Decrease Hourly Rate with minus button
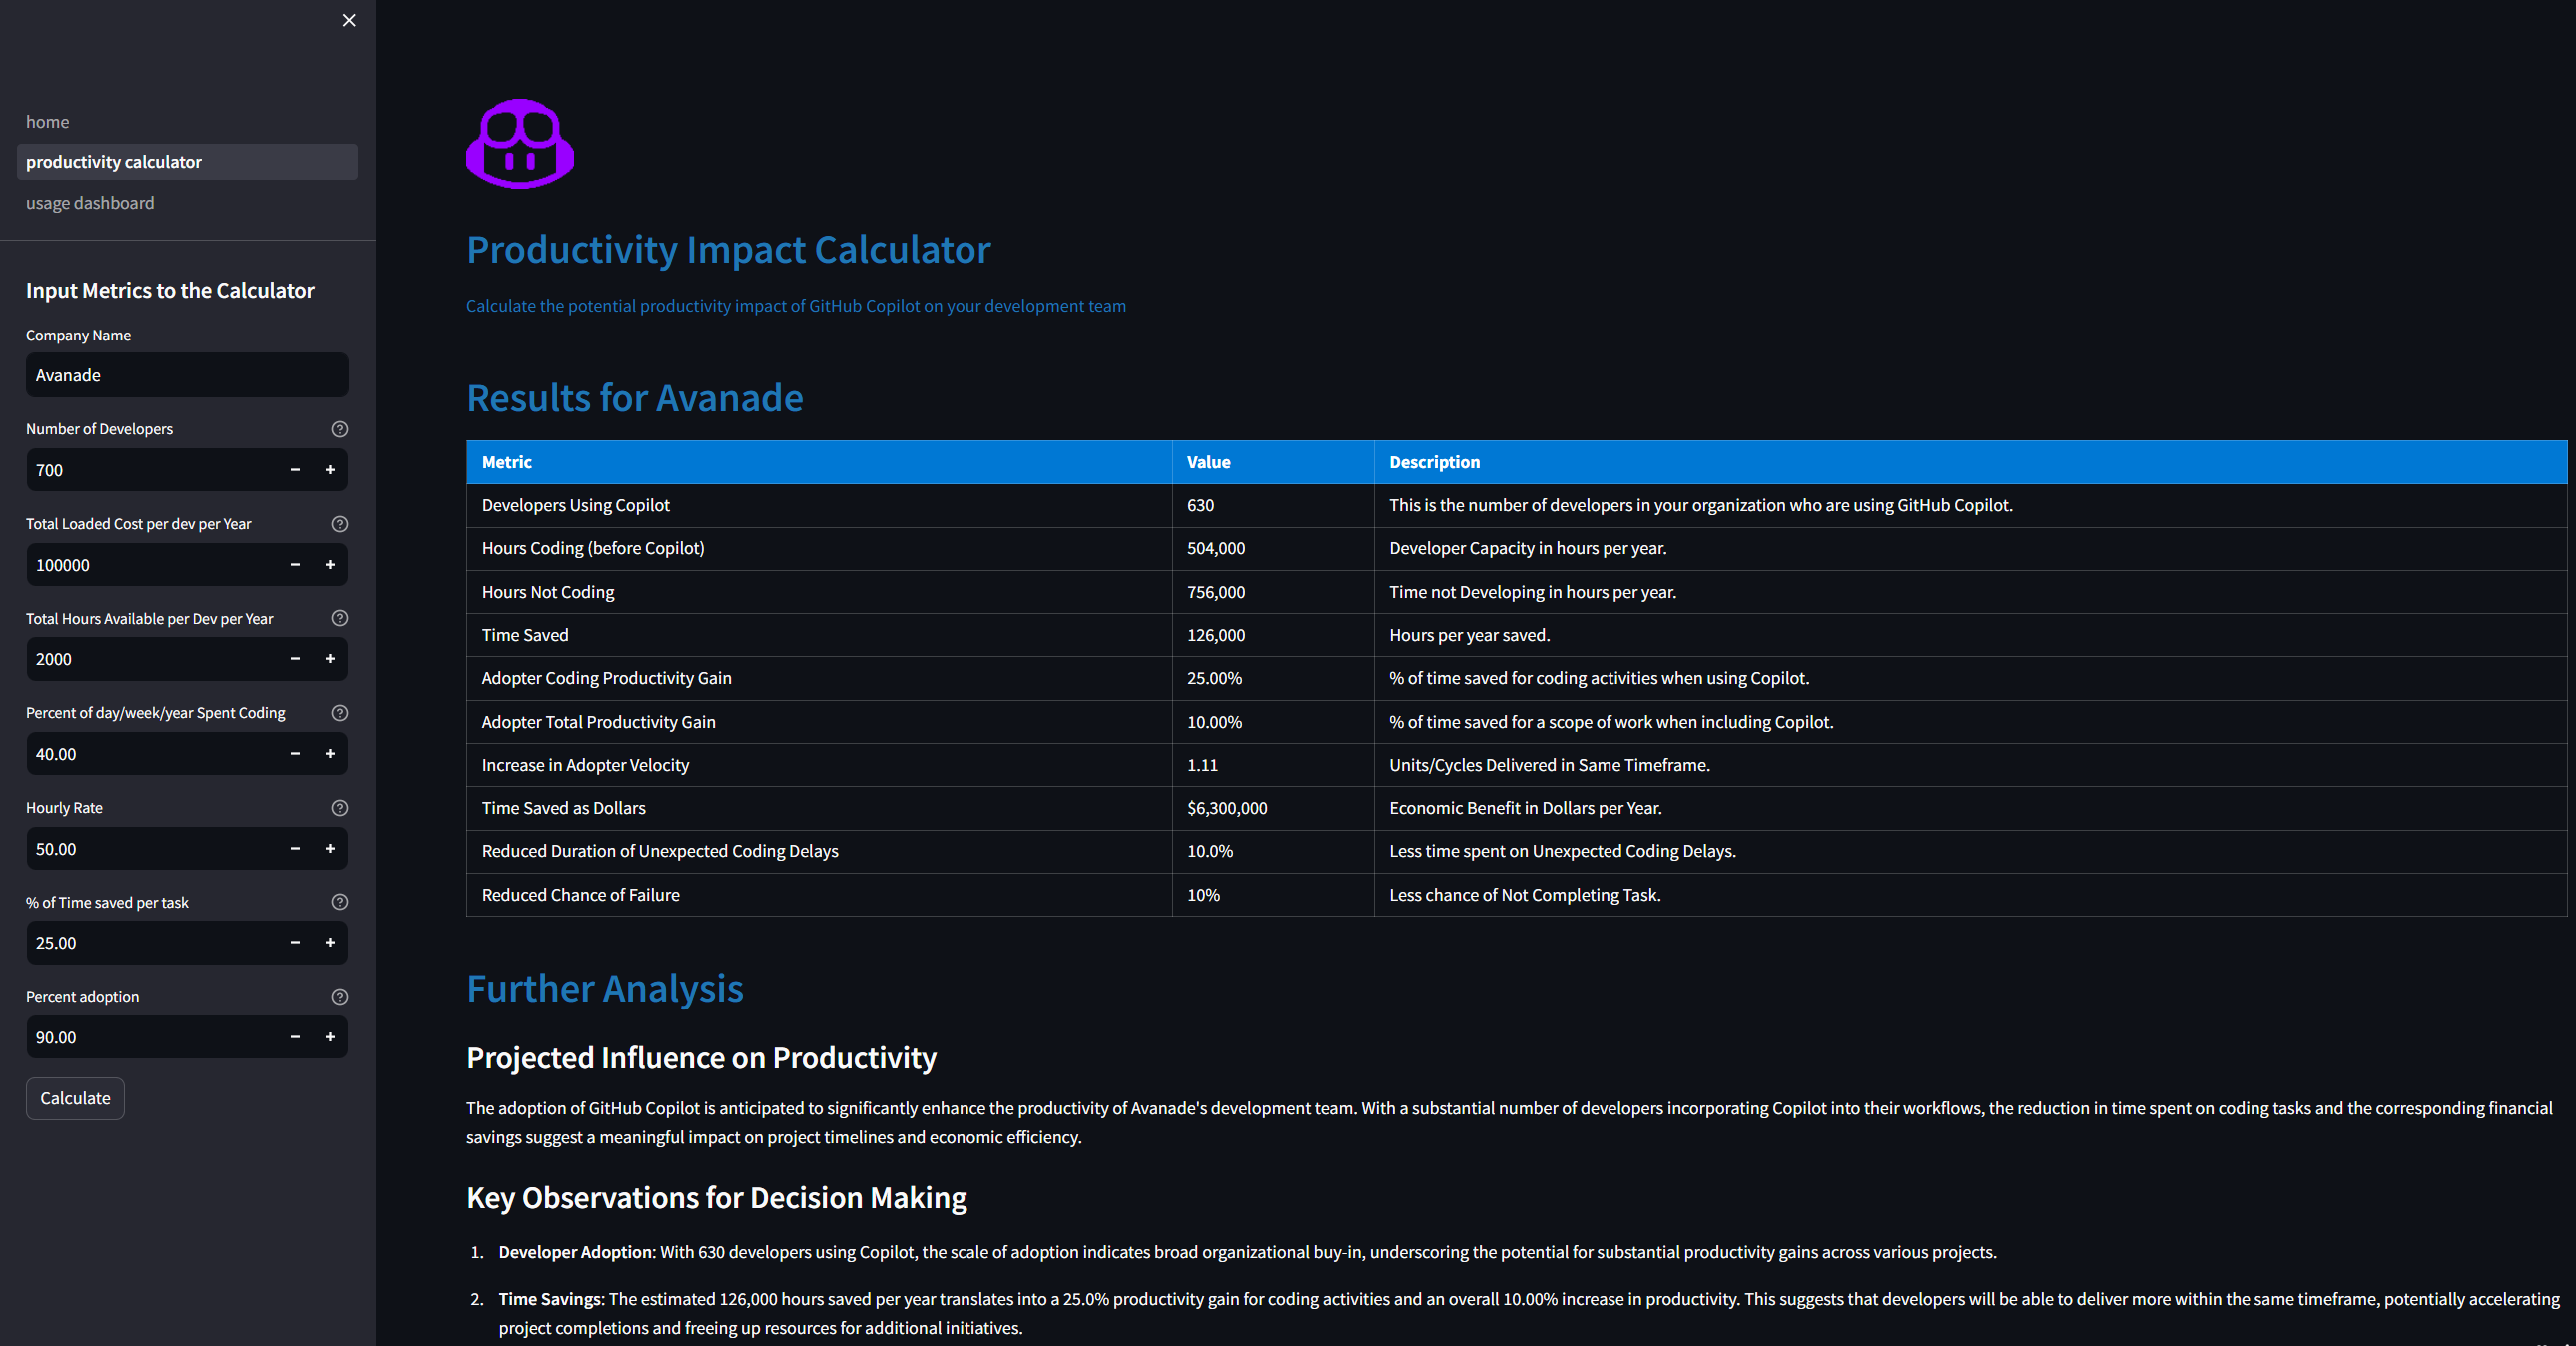Image resolution: width=2576 pixels, height=1346 pixels. [x=295, y=849]
